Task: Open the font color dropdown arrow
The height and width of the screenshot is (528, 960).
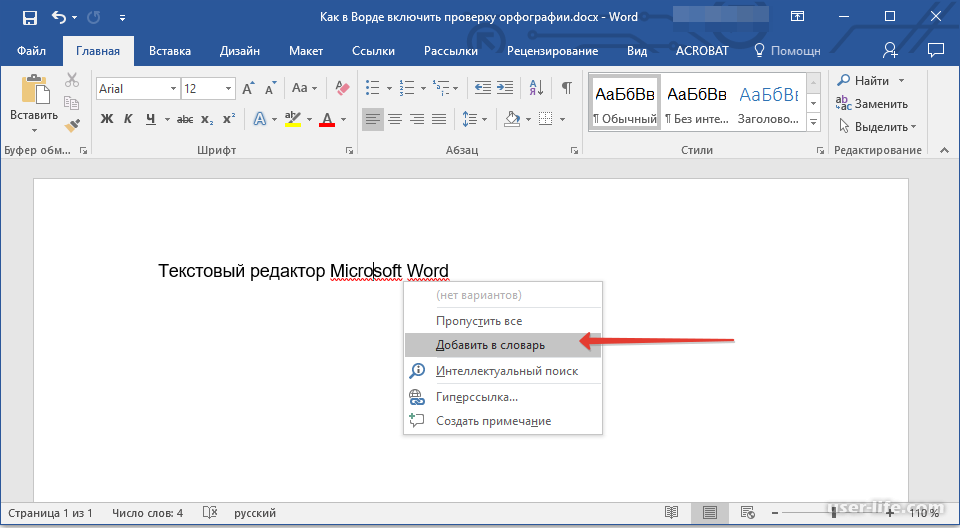Action: [x=343, y=119]
